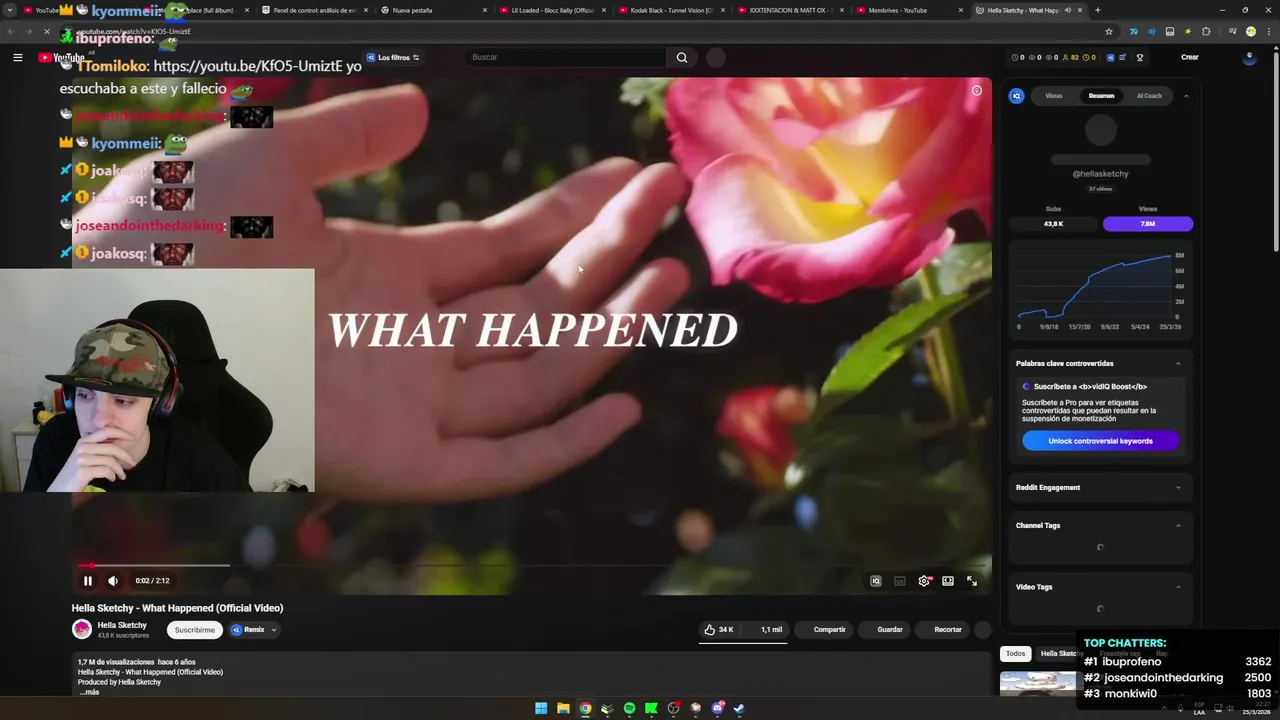Screen dimensions: 1280x720
Task: Collapse the Video Tags section
Action: 1178,588
